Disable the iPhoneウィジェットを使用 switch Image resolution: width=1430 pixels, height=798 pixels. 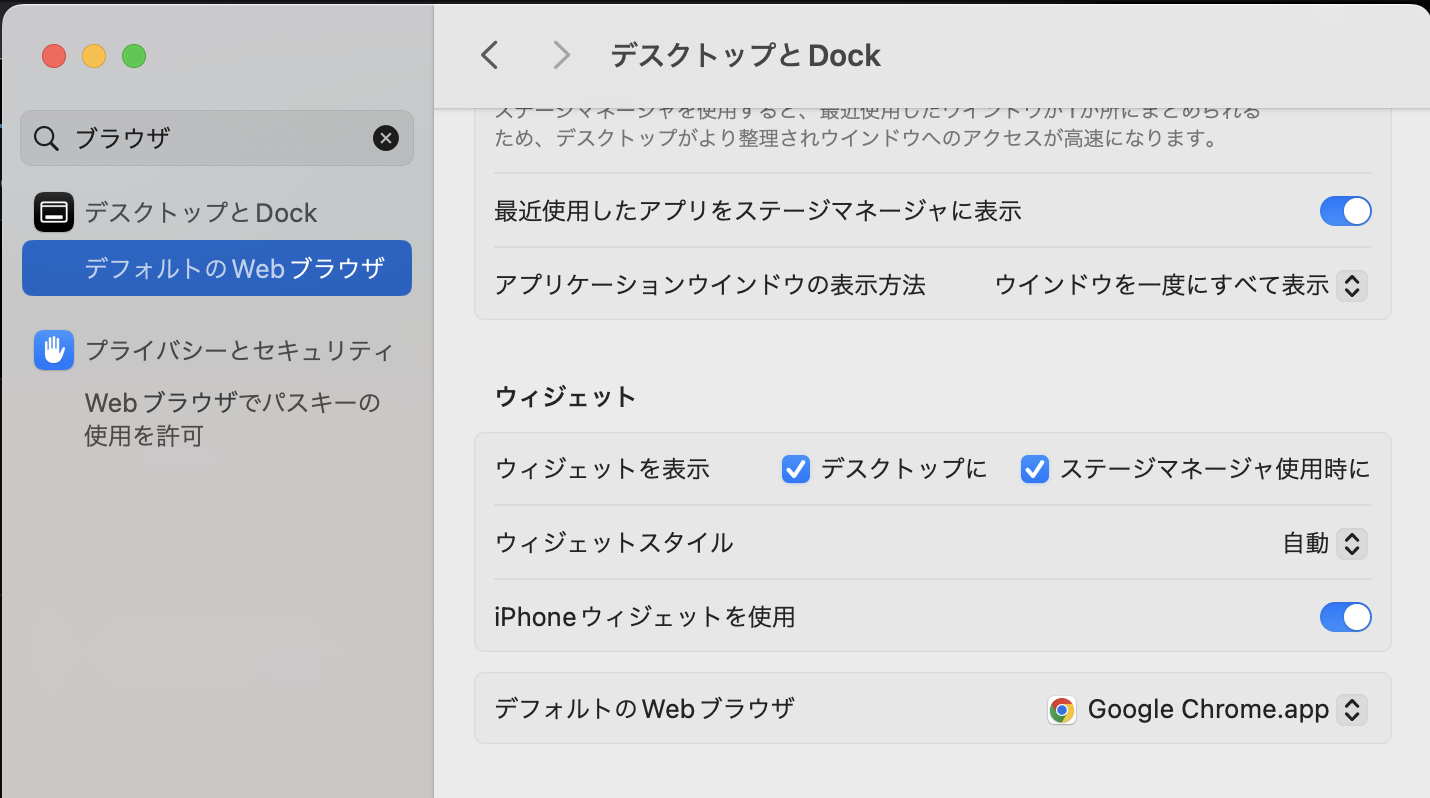1345,617
